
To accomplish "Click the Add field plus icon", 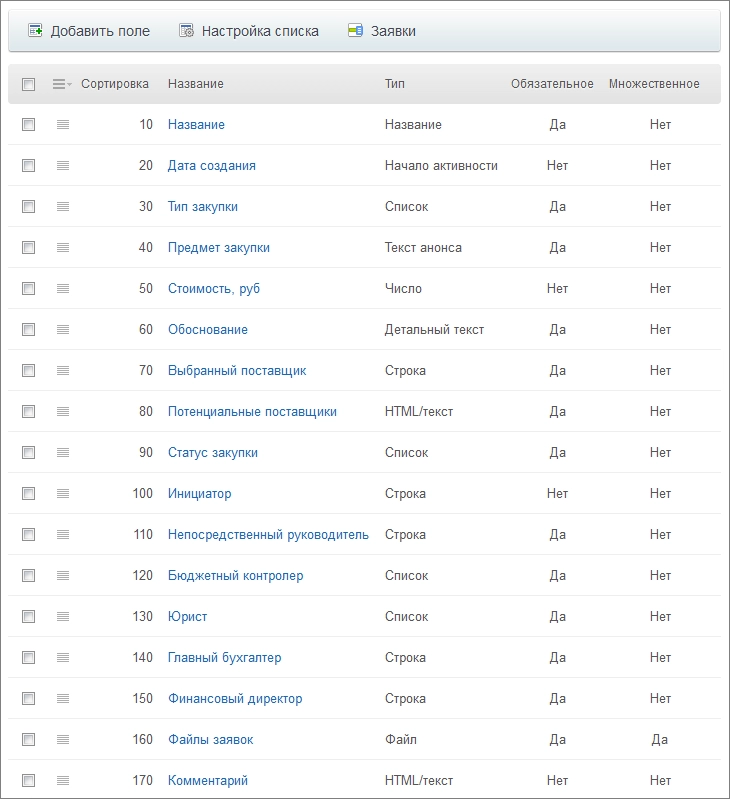I will [x=35, y=31].
